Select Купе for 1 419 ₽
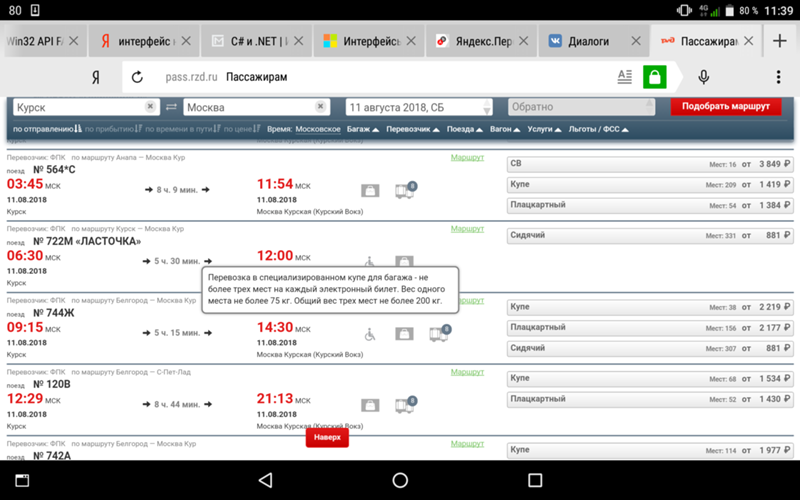 click(x=649, y=184)
